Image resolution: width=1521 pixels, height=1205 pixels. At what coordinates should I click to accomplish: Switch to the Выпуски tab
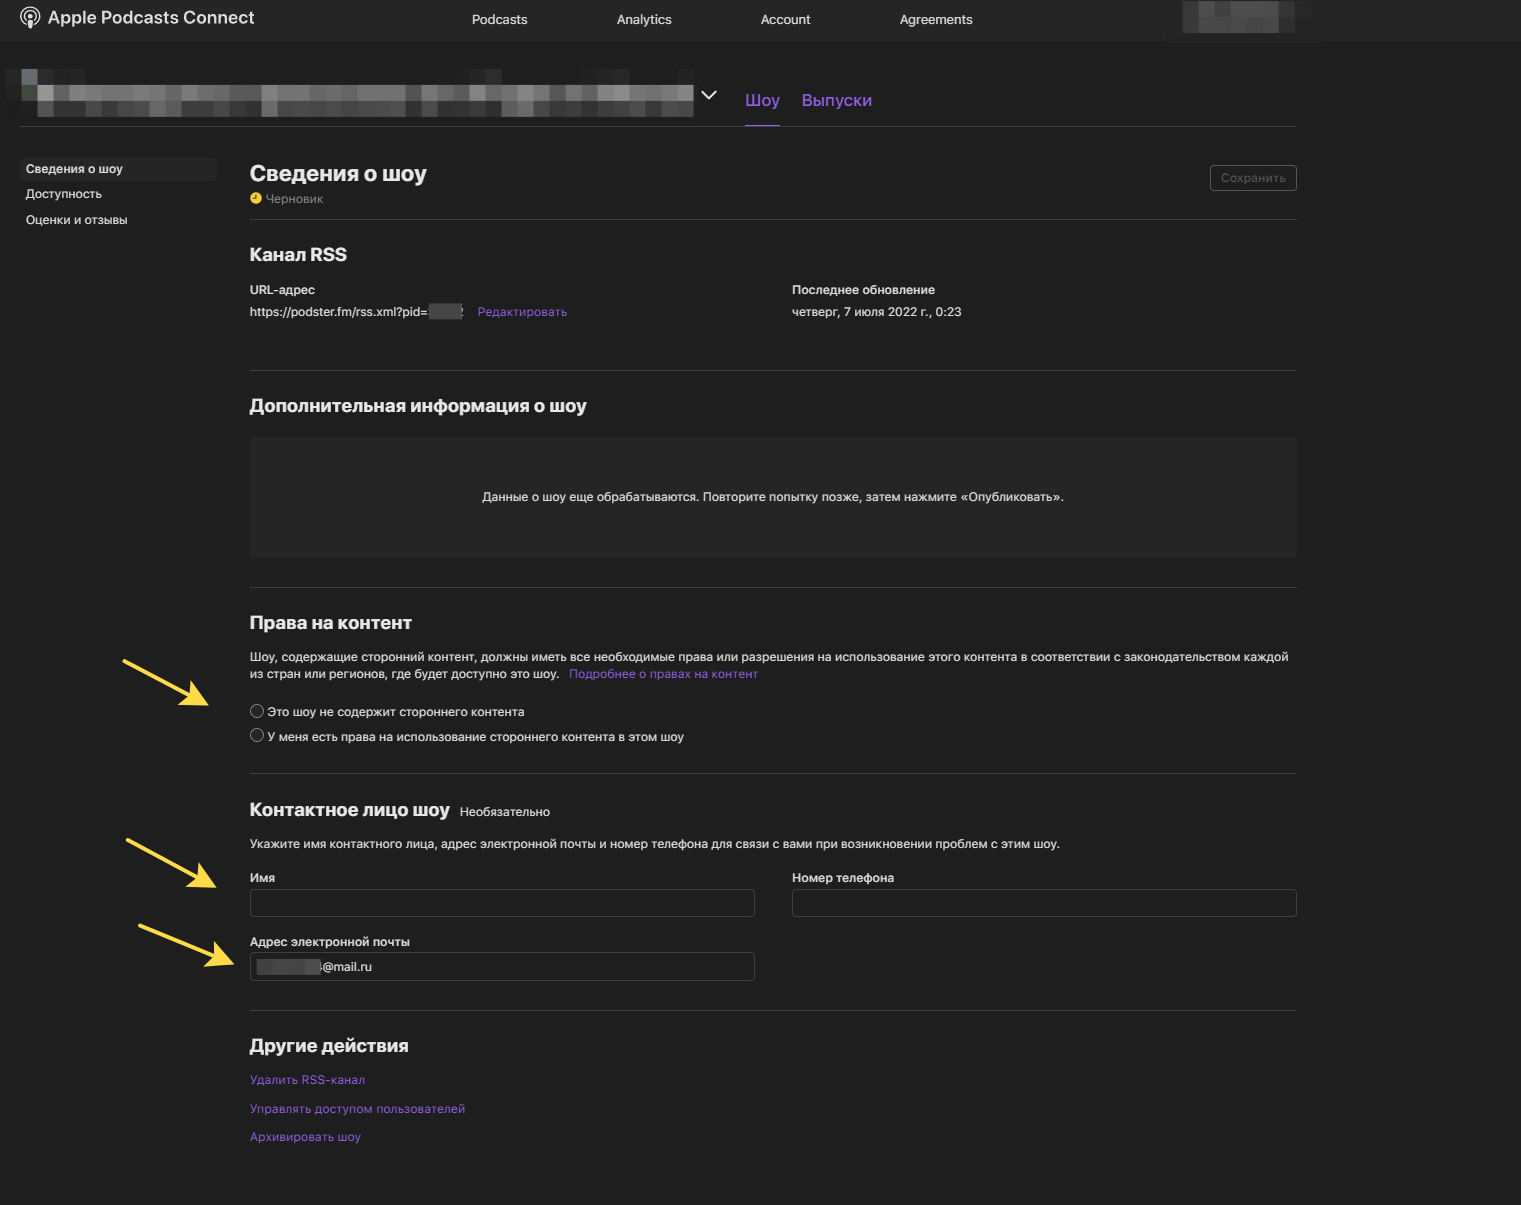point(837,100)
